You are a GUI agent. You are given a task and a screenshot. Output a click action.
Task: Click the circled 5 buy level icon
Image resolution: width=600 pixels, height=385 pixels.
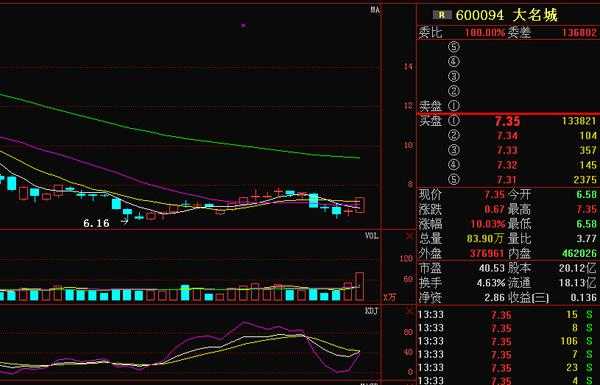(453, 179)
